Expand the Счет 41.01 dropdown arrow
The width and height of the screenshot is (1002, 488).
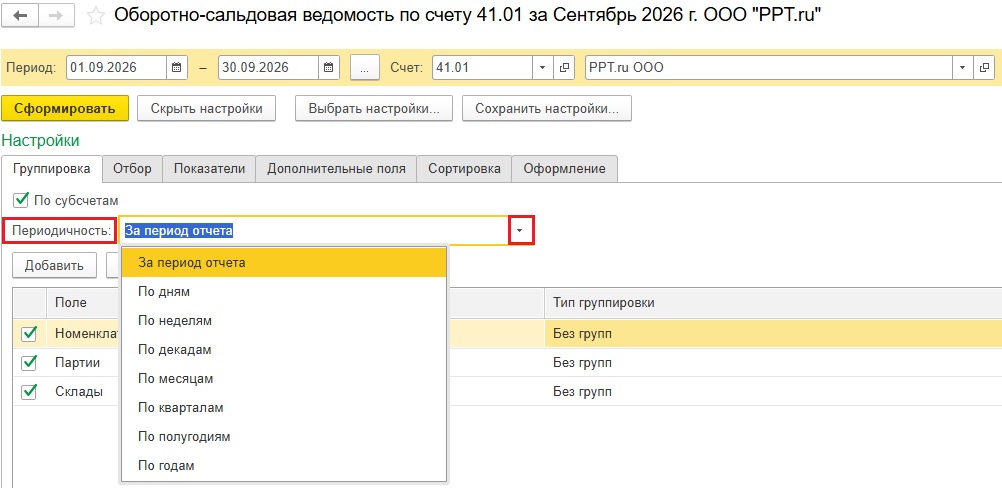coord(543,67)
